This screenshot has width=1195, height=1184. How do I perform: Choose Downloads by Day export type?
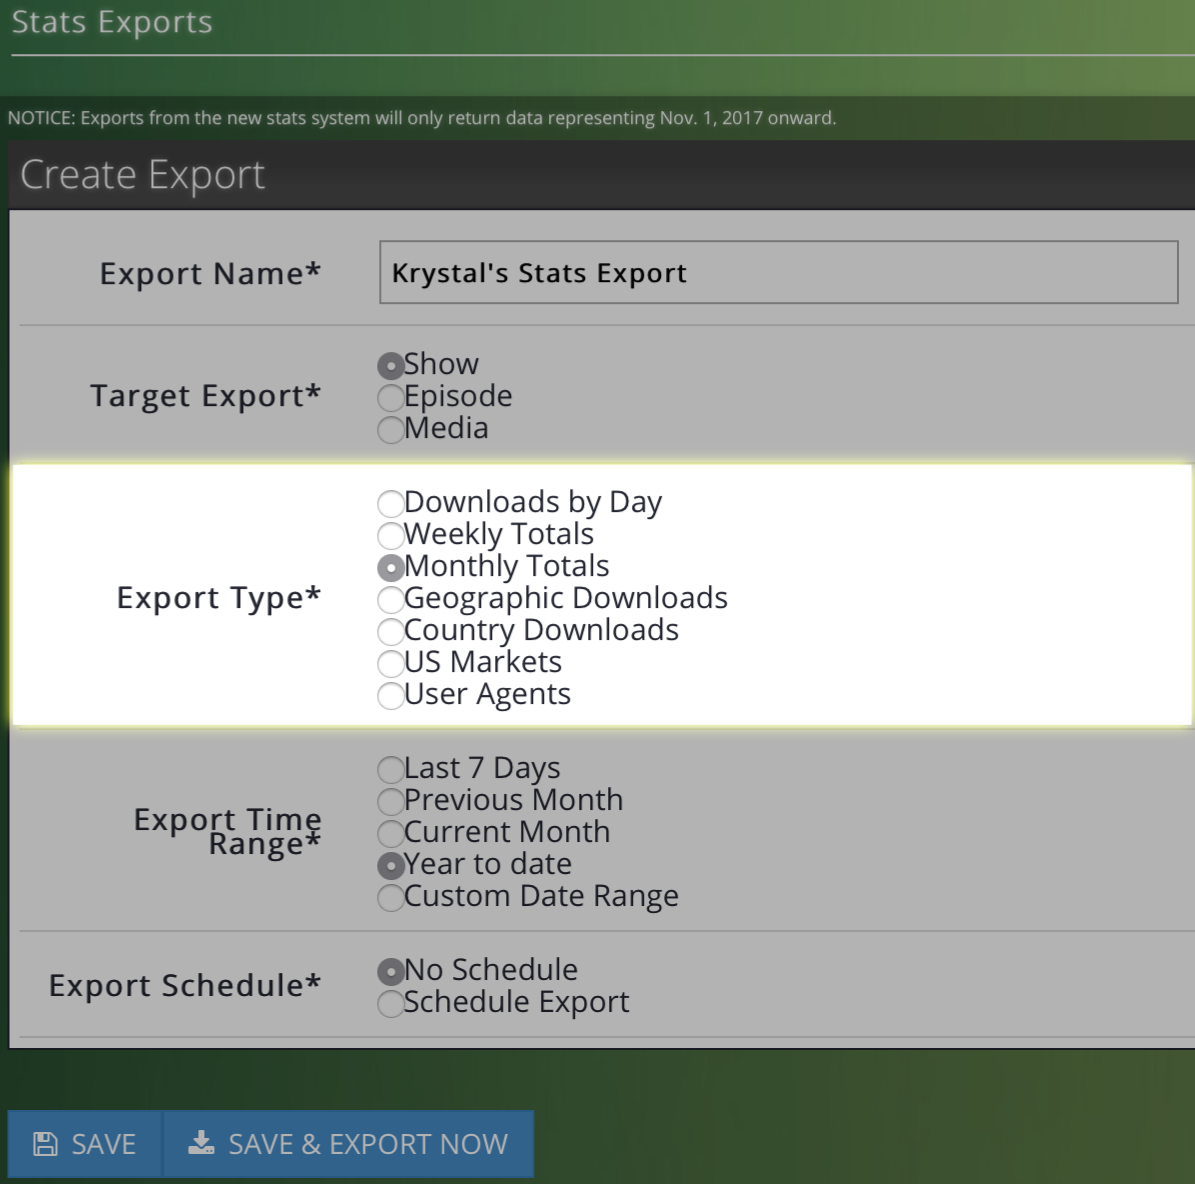click(390, 503)
